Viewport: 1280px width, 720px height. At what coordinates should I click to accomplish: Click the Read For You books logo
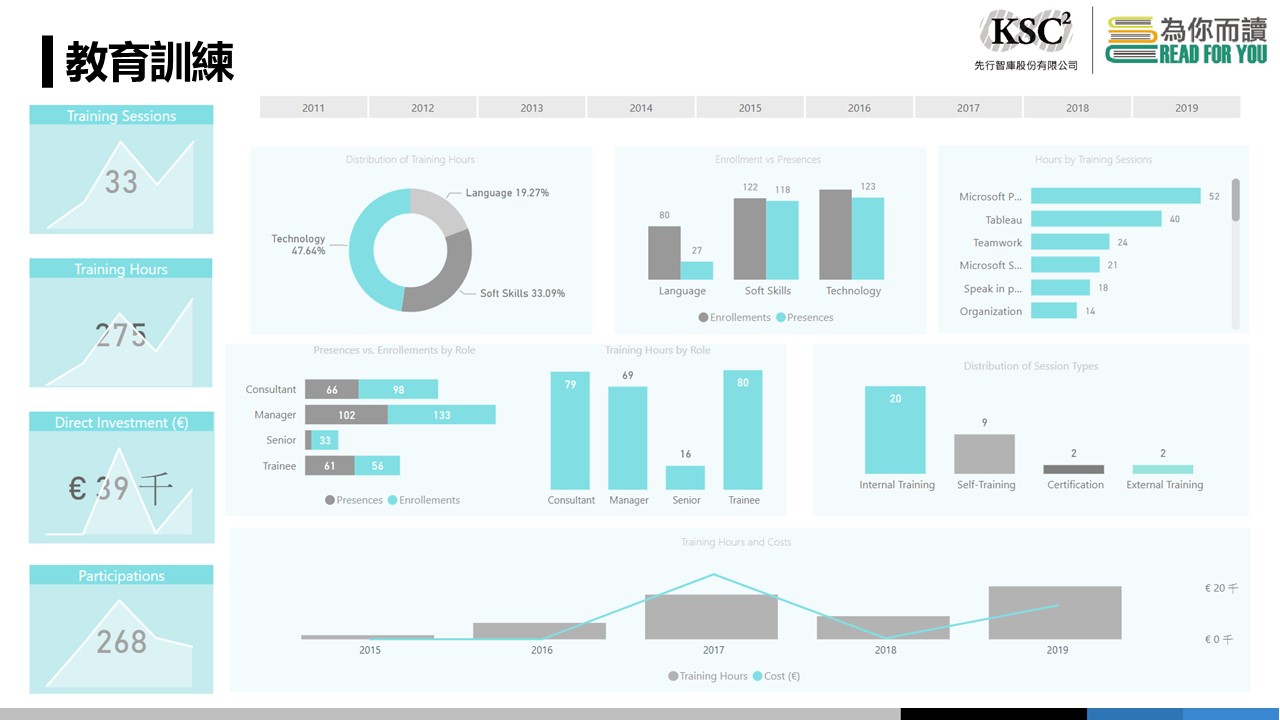pos(1186,41)
